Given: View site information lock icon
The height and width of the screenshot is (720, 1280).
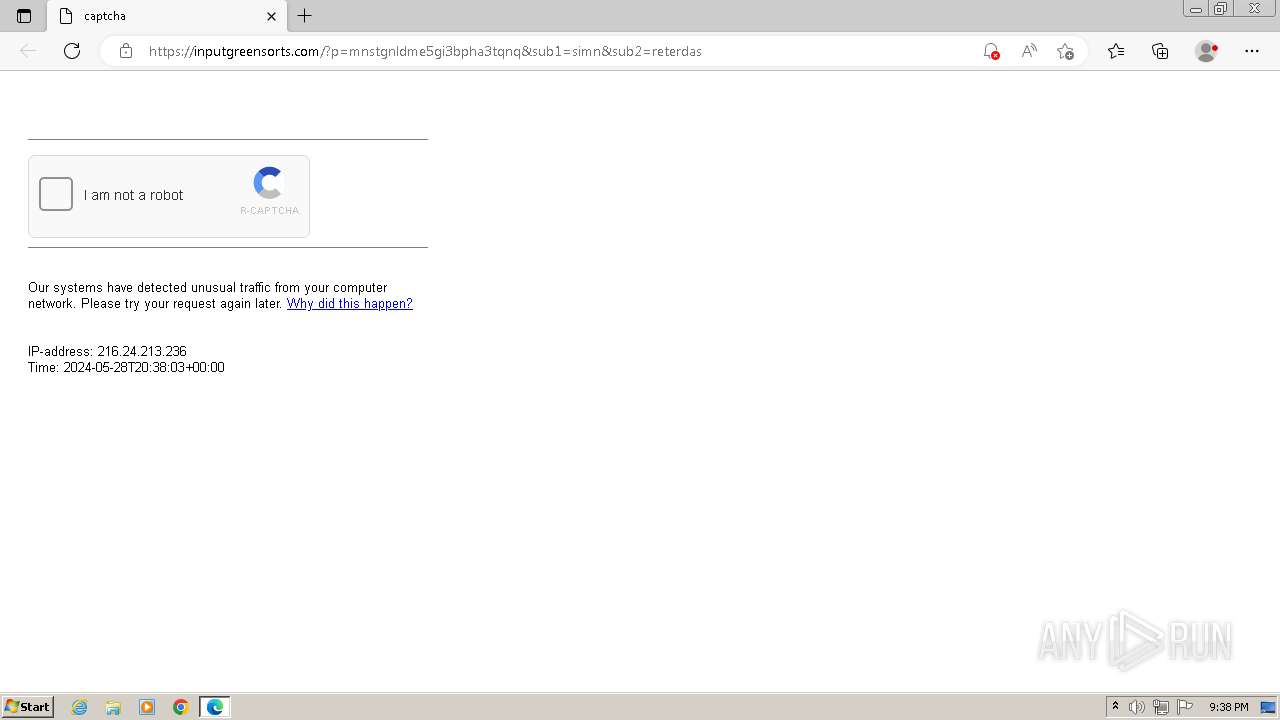Looking at the screenshot, I should coord(126,51).
